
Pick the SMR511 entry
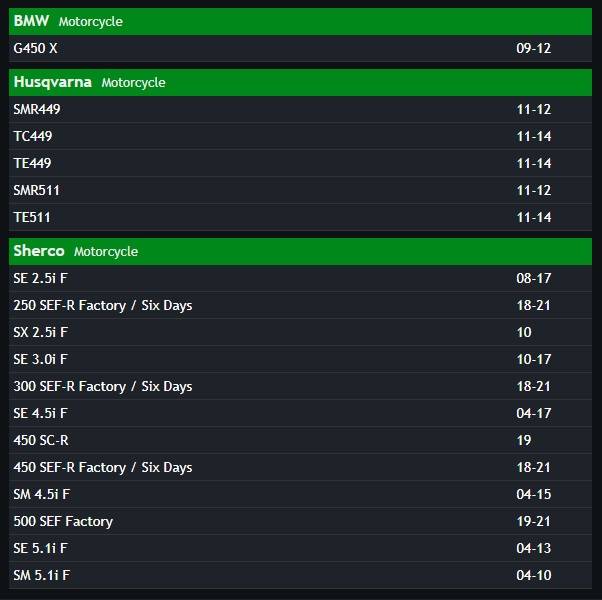click(x=300, y=190)
